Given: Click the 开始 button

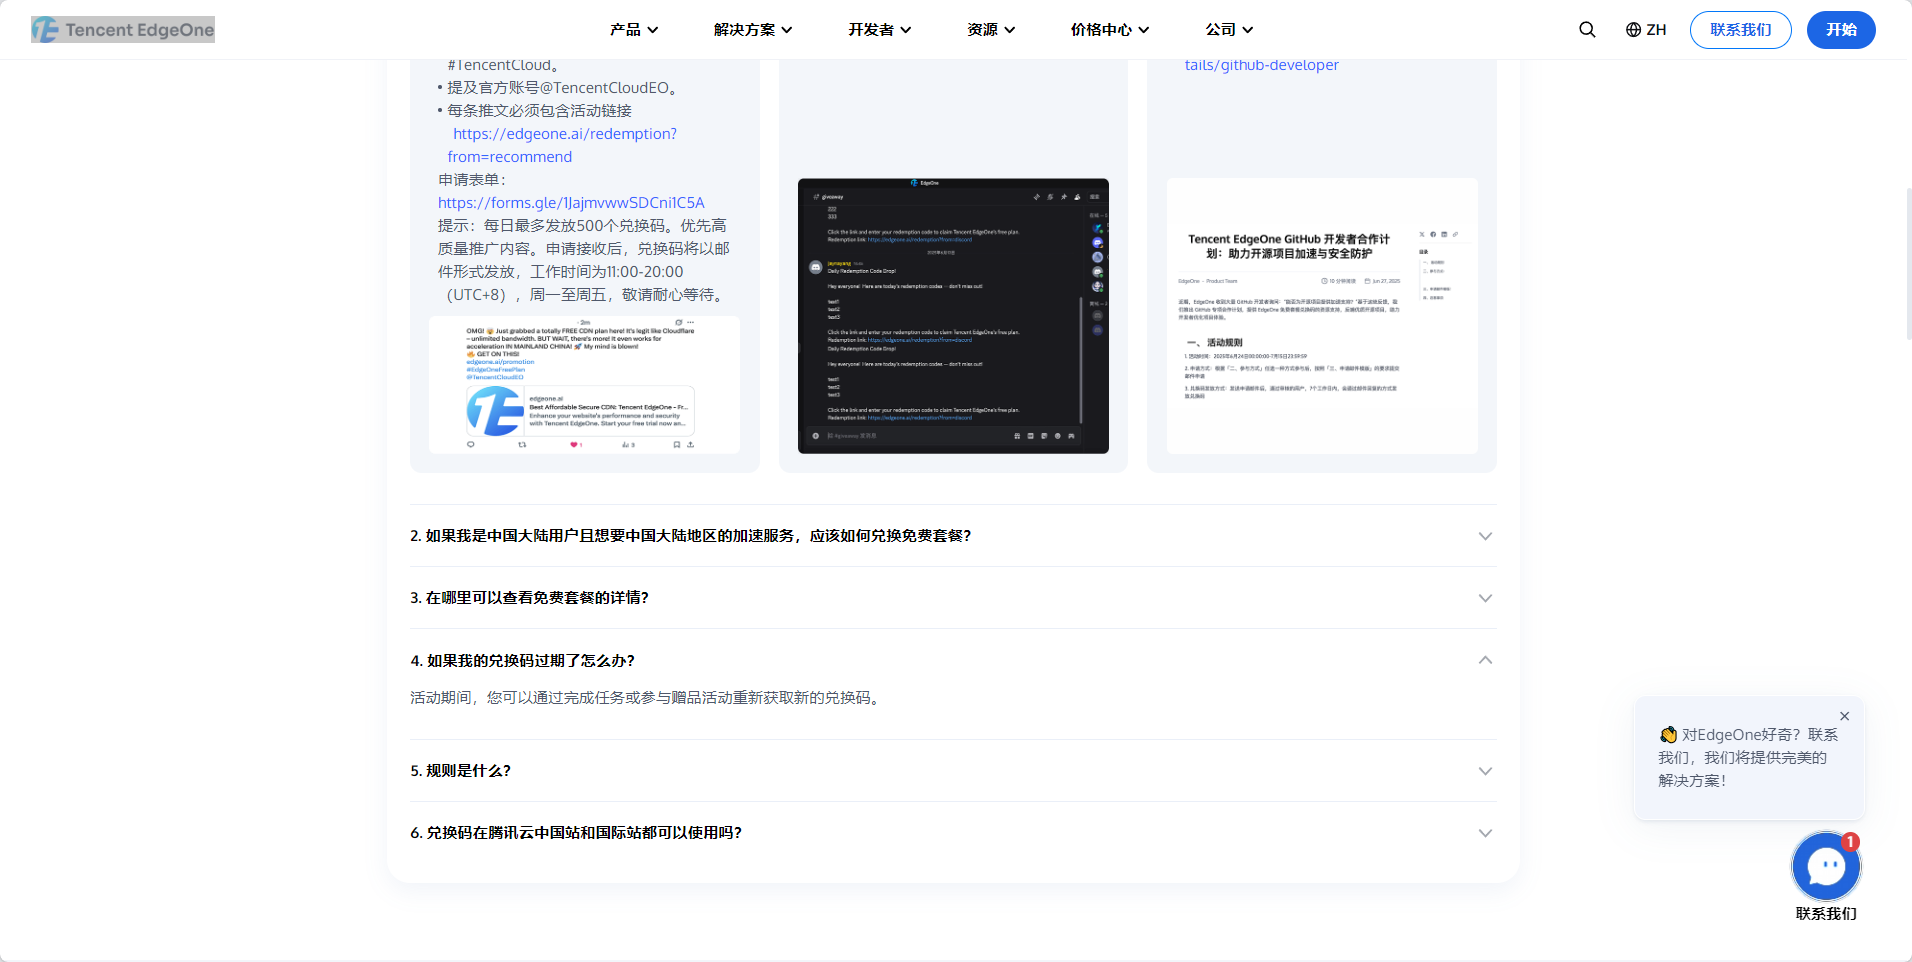Looking at the screenshot, I should (1841, 30).
